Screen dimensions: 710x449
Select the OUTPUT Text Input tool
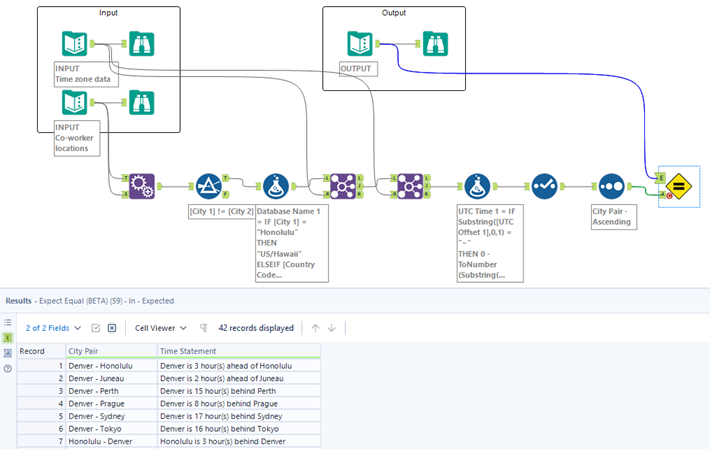[360, 43]
